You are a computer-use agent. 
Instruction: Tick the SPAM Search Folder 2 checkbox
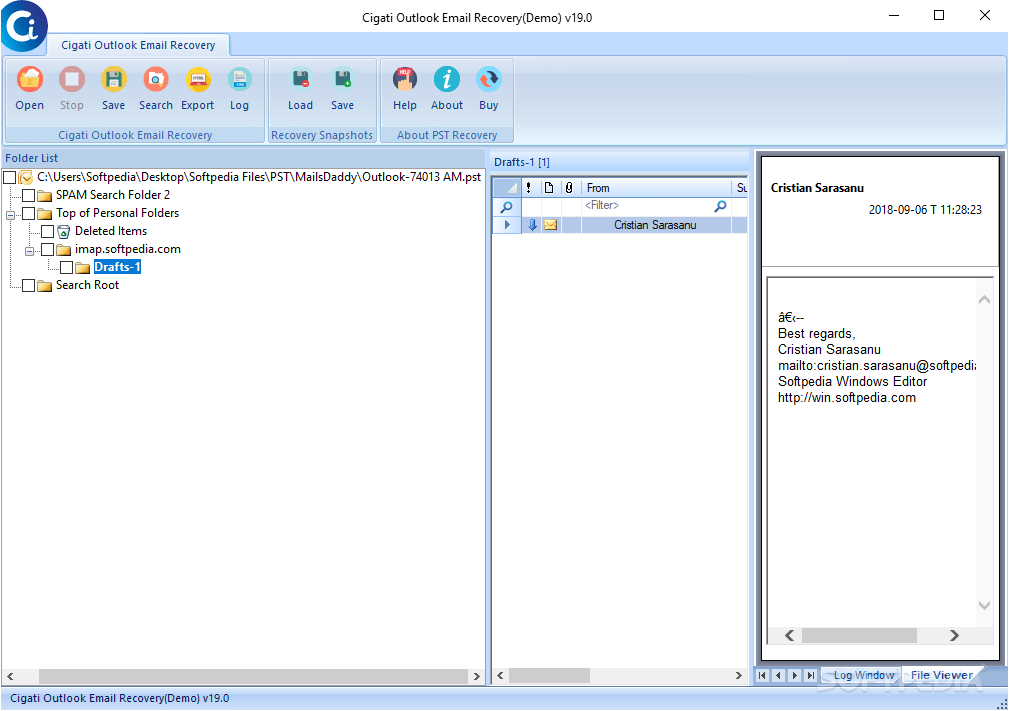point(28,195)
